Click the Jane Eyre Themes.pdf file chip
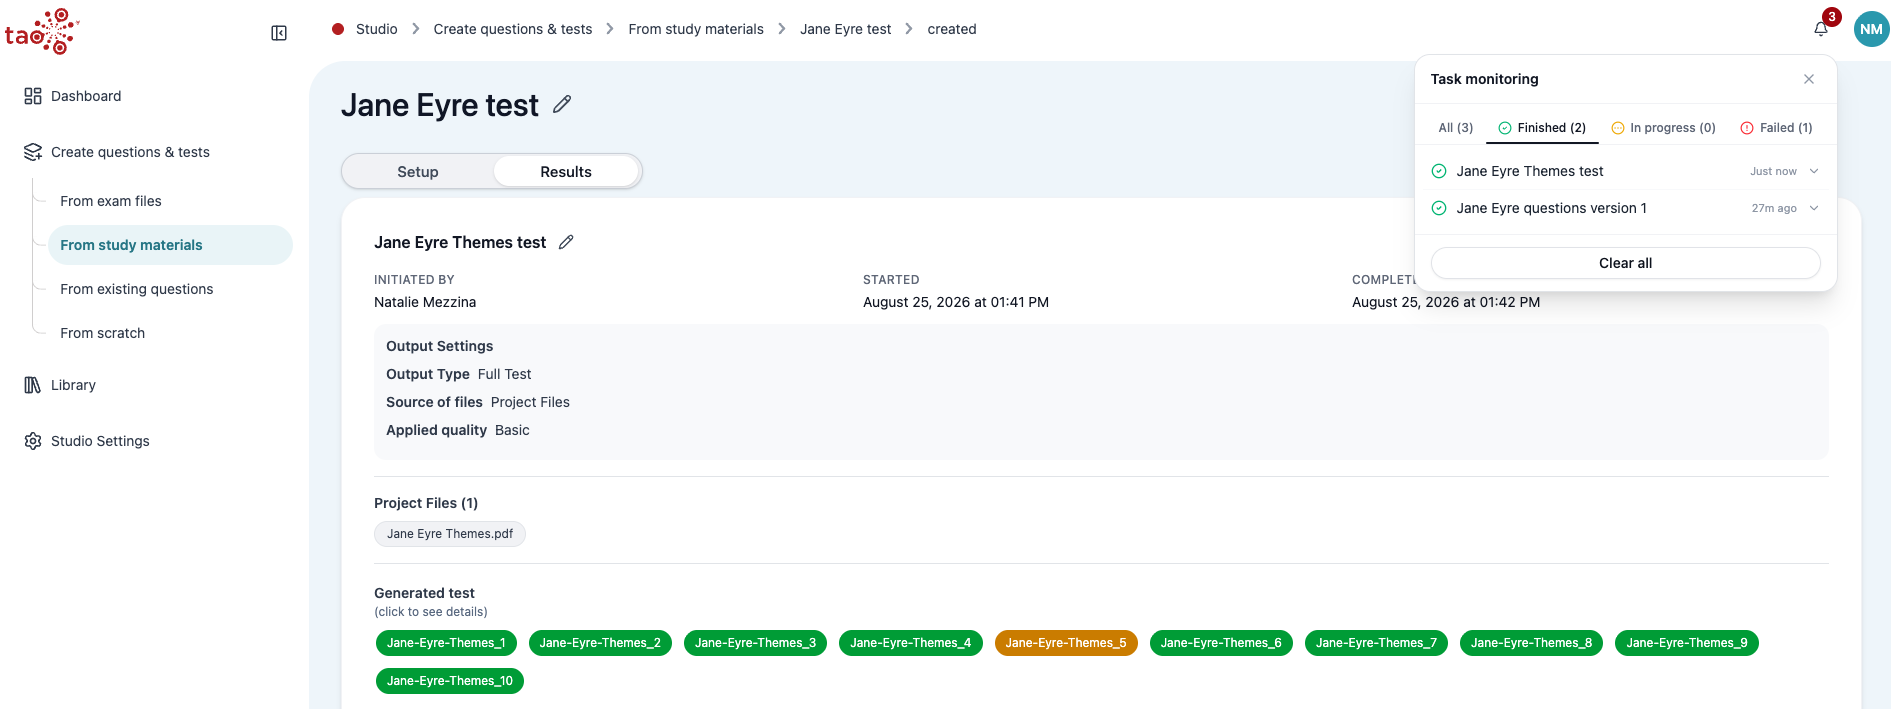 coord(450,534)
